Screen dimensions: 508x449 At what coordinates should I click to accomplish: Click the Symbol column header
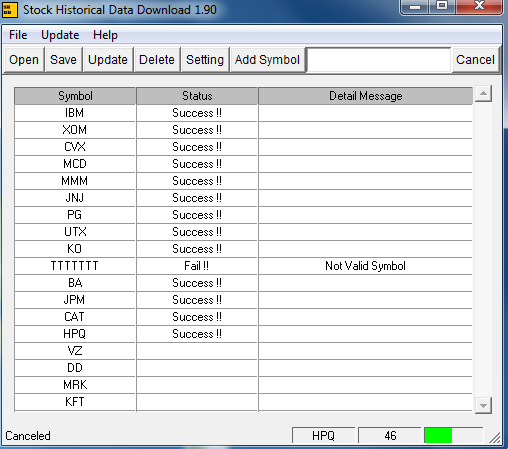pos(75,96)
